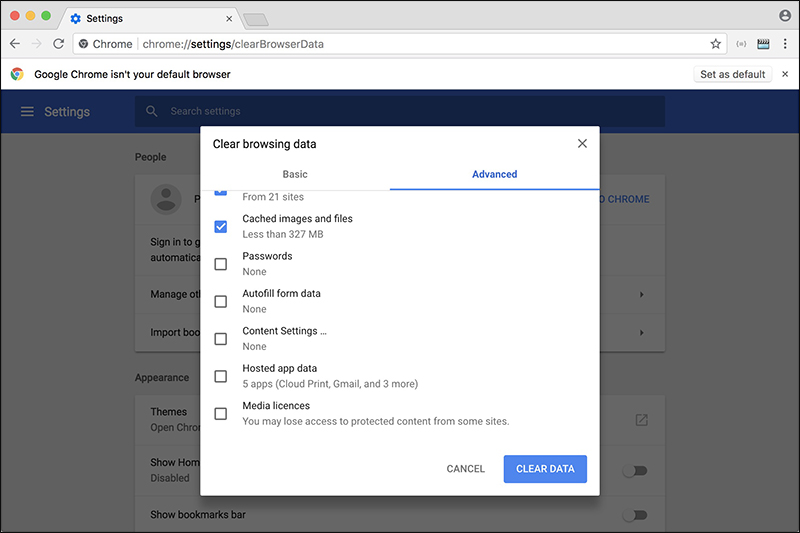Switch to the Basic tab

(x=295, y=174)
